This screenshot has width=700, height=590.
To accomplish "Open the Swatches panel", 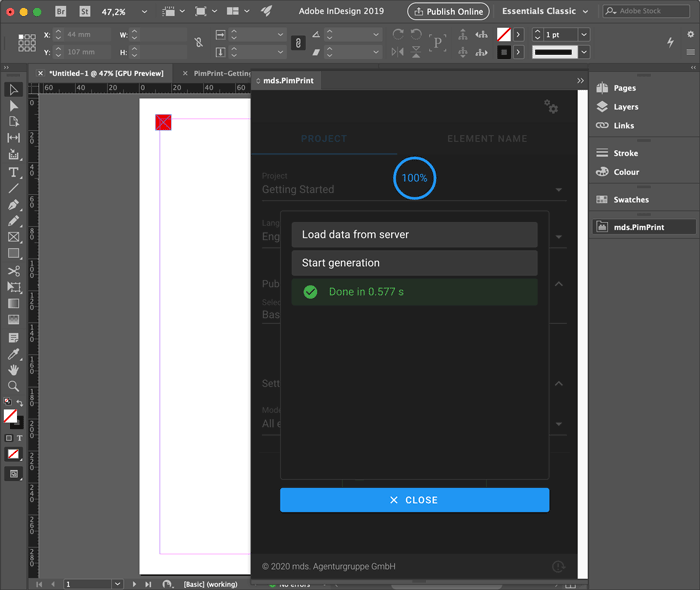I will click(x=631, y=199).
